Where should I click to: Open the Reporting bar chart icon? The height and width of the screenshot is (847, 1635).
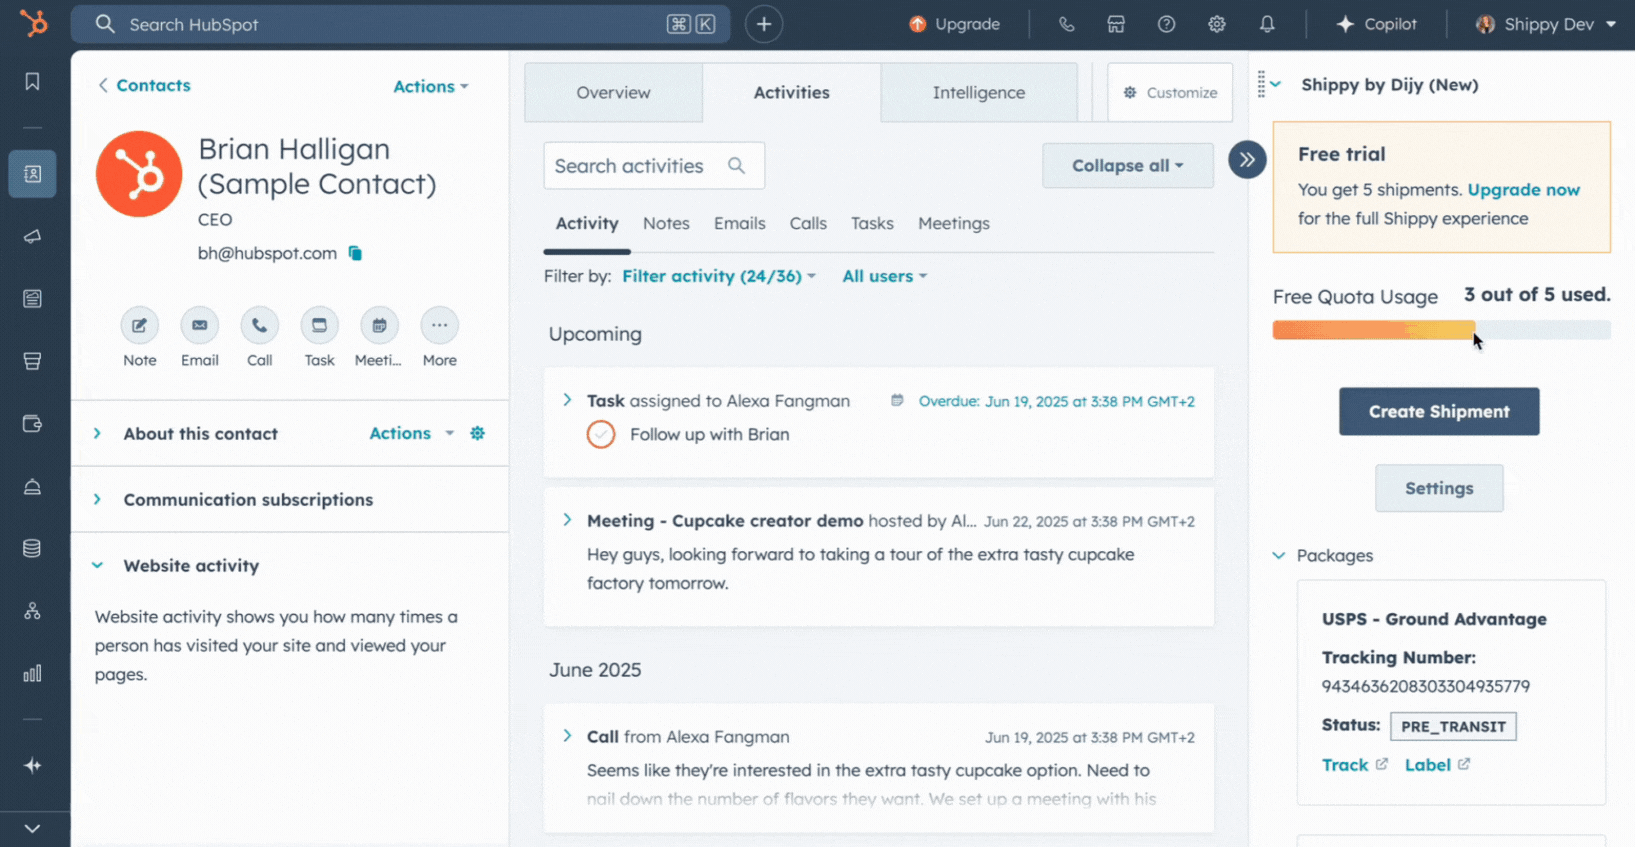click(32, 673)
